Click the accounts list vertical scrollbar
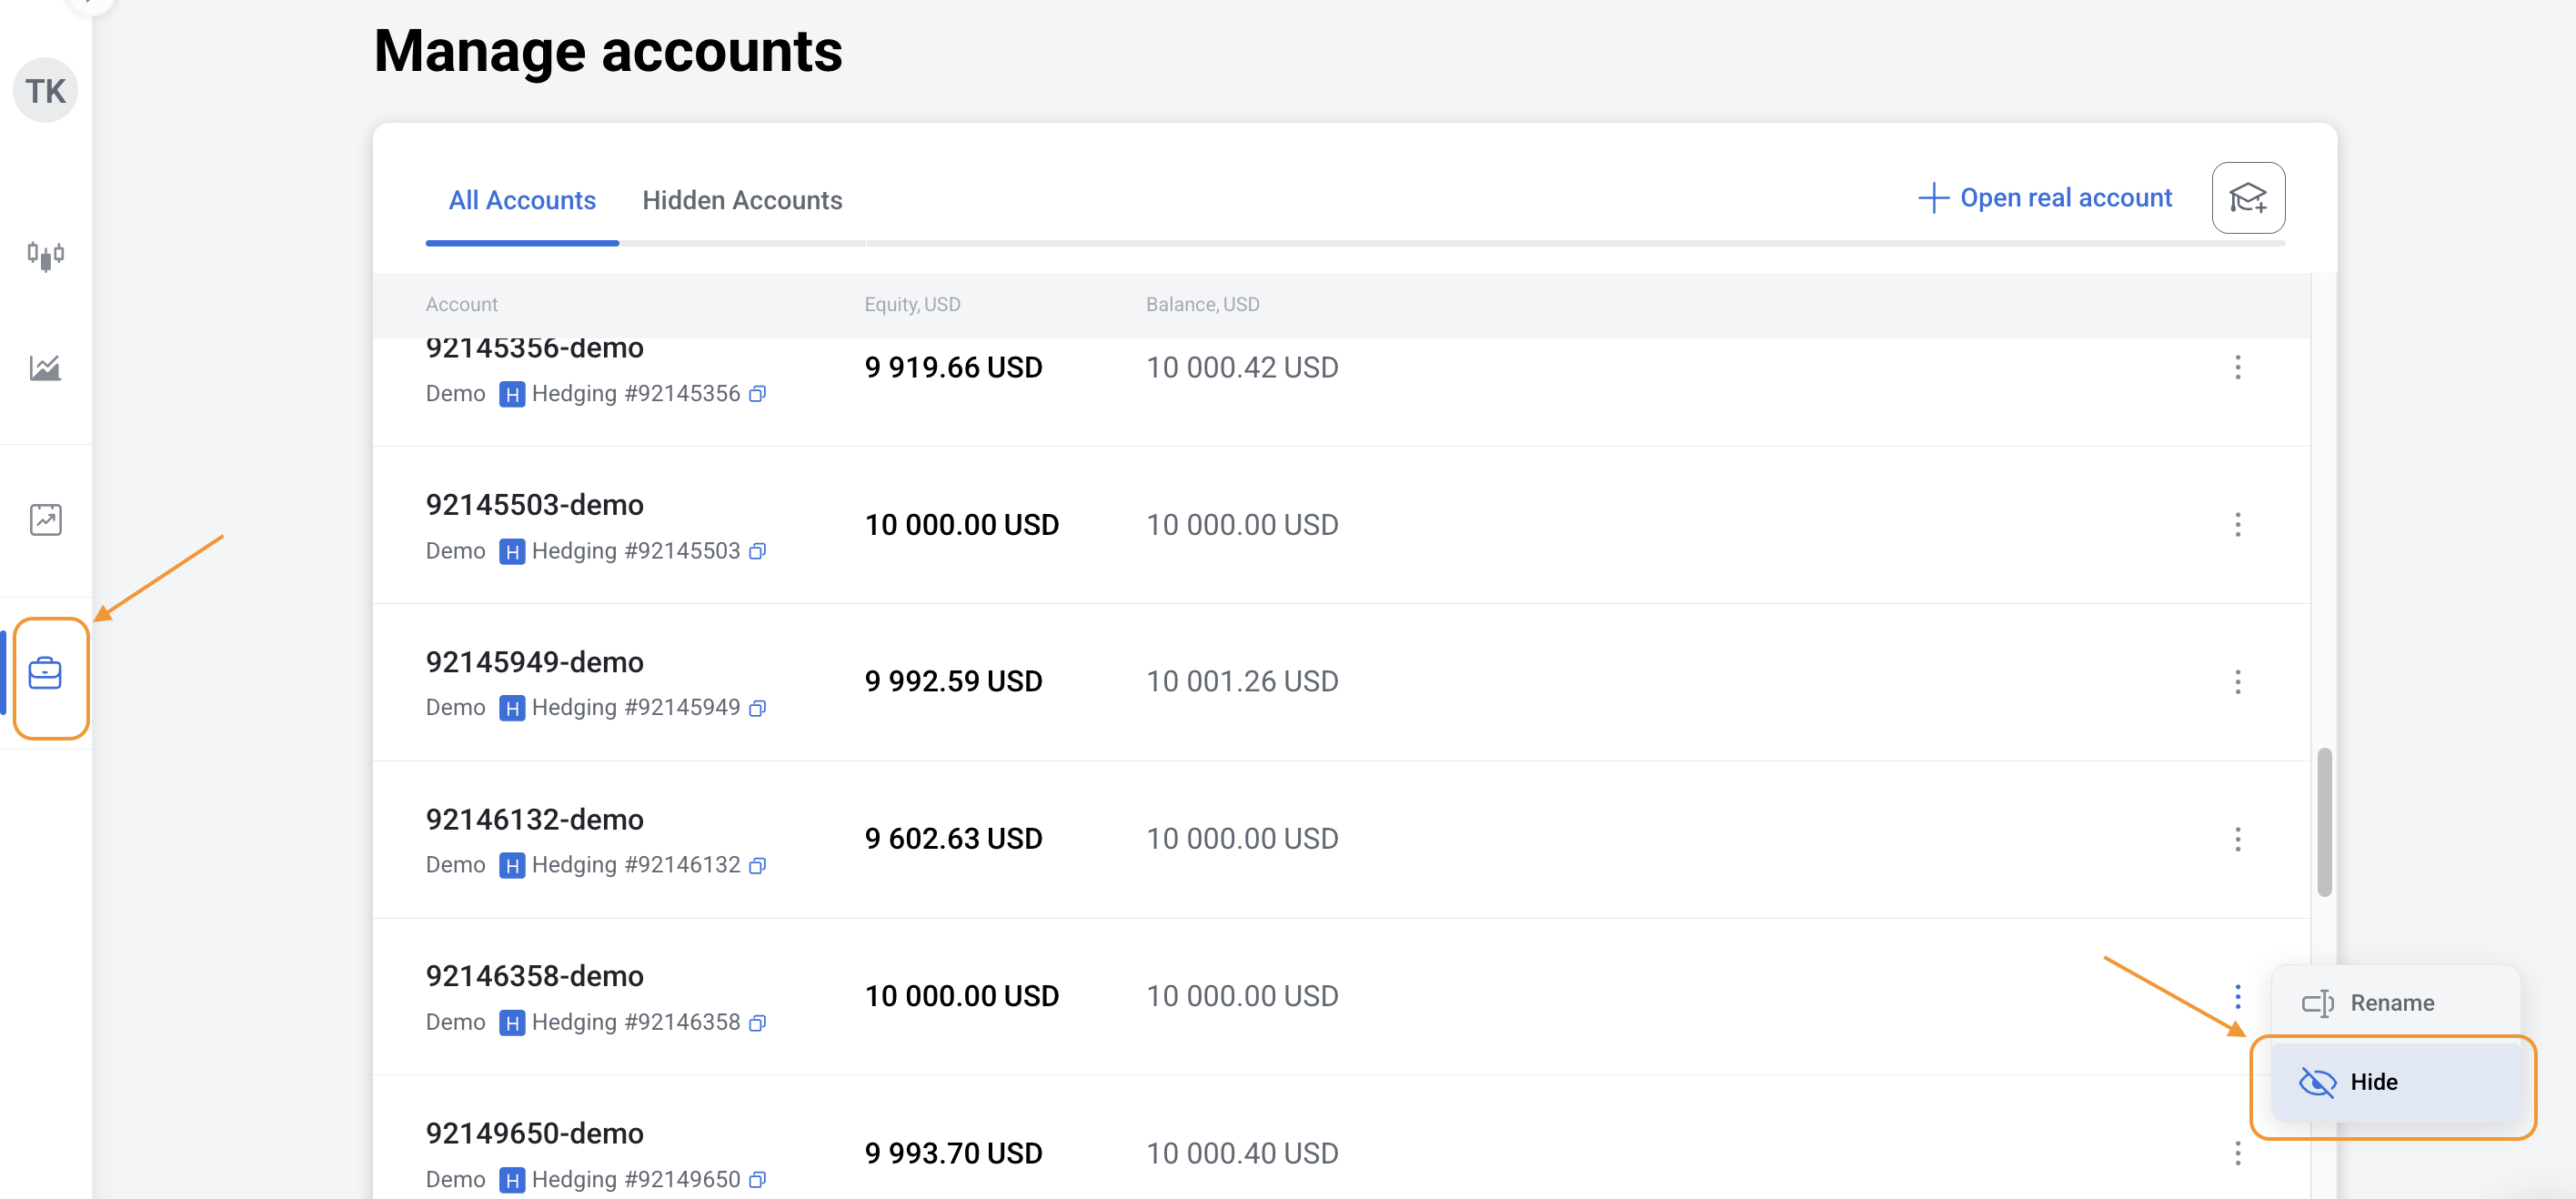 (x=2324, y=822)
